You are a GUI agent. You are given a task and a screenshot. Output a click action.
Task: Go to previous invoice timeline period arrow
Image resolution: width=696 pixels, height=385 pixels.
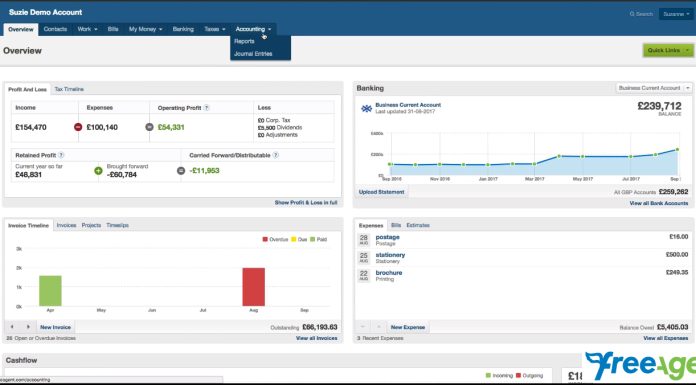point(12,327)
